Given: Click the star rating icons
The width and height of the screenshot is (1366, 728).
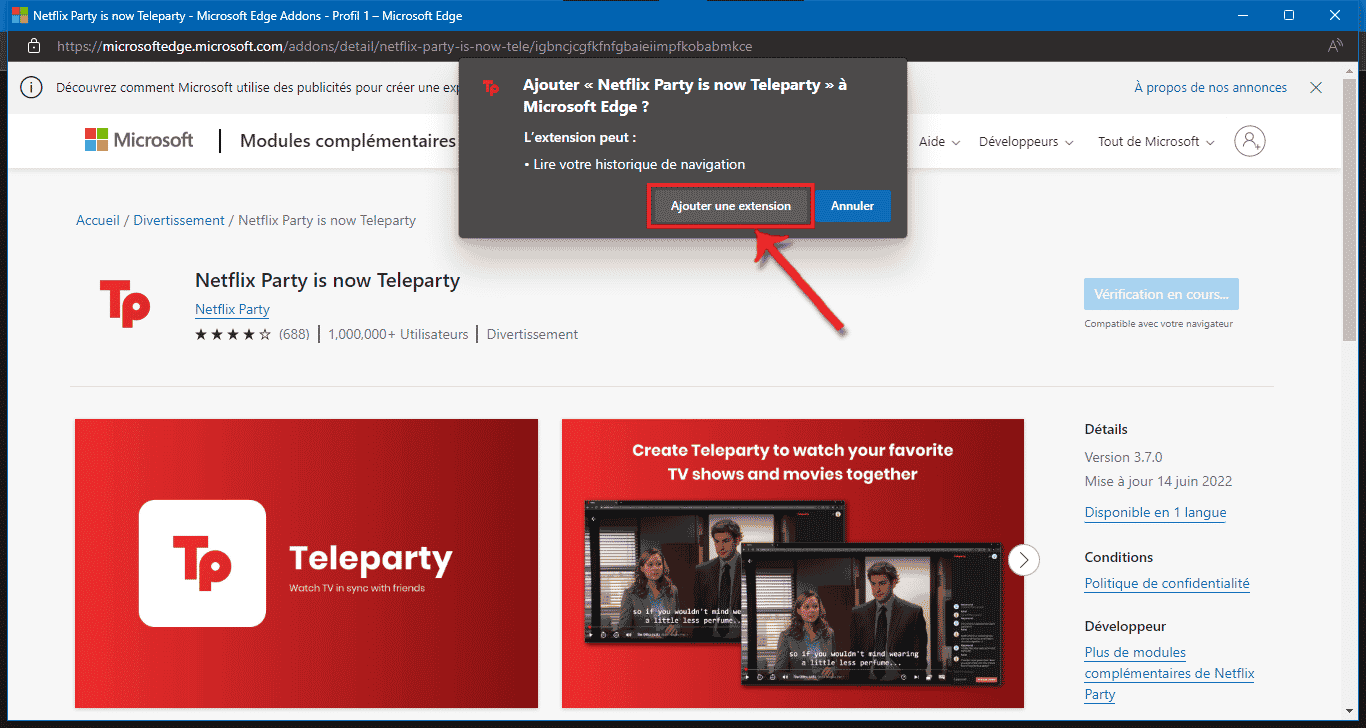Looking at the screenshot, I should point(233,334).
